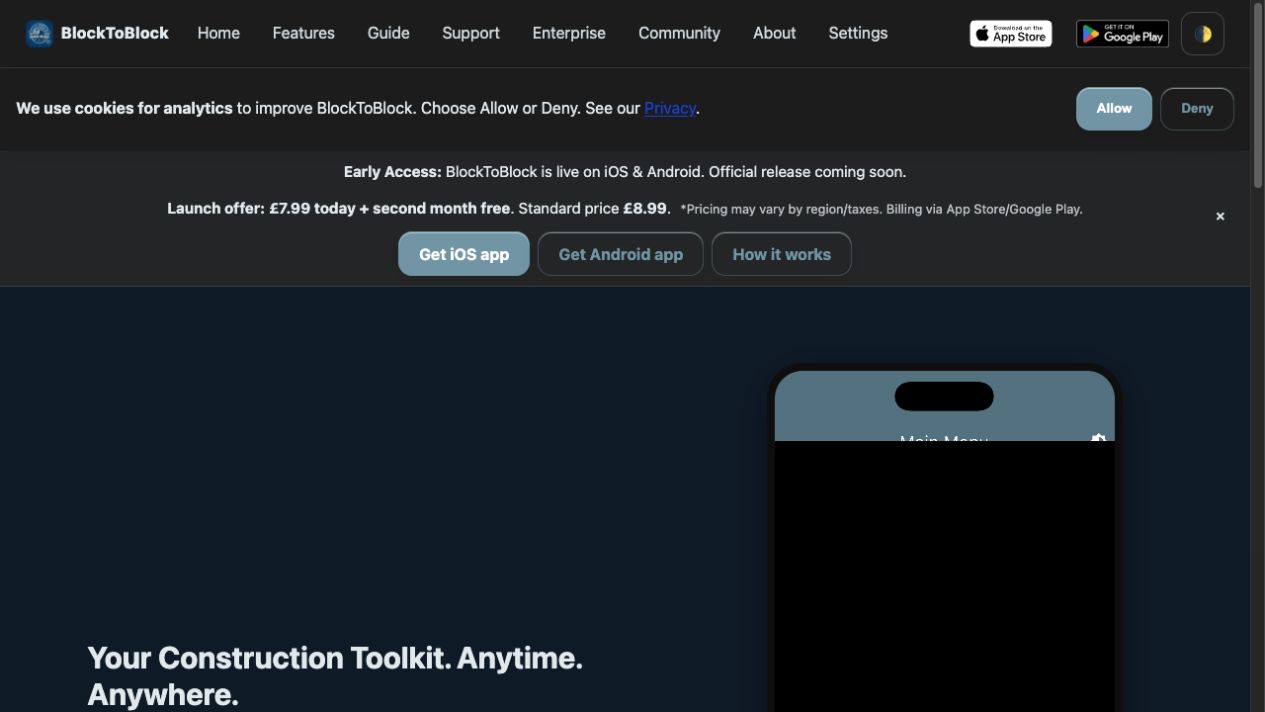
Task: Click the Get iOS app button
Action: pyautogui.click(x=464, y=254)
